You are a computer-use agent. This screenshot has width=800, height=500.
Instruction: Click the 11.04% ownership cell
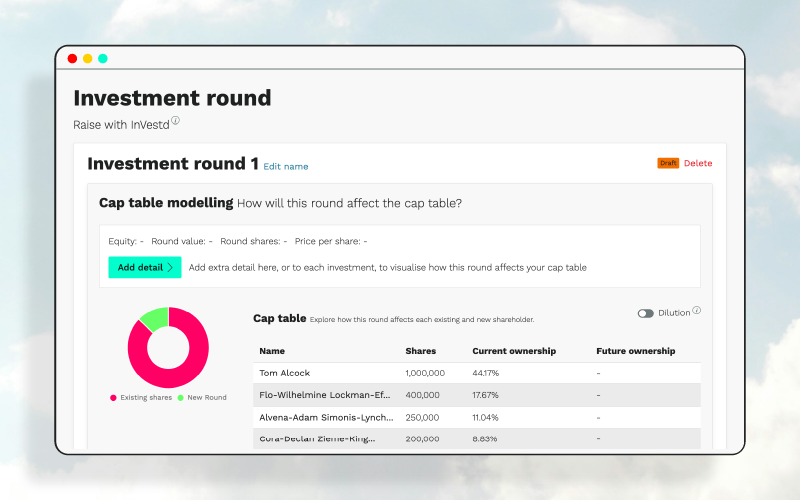pos(485,417)
